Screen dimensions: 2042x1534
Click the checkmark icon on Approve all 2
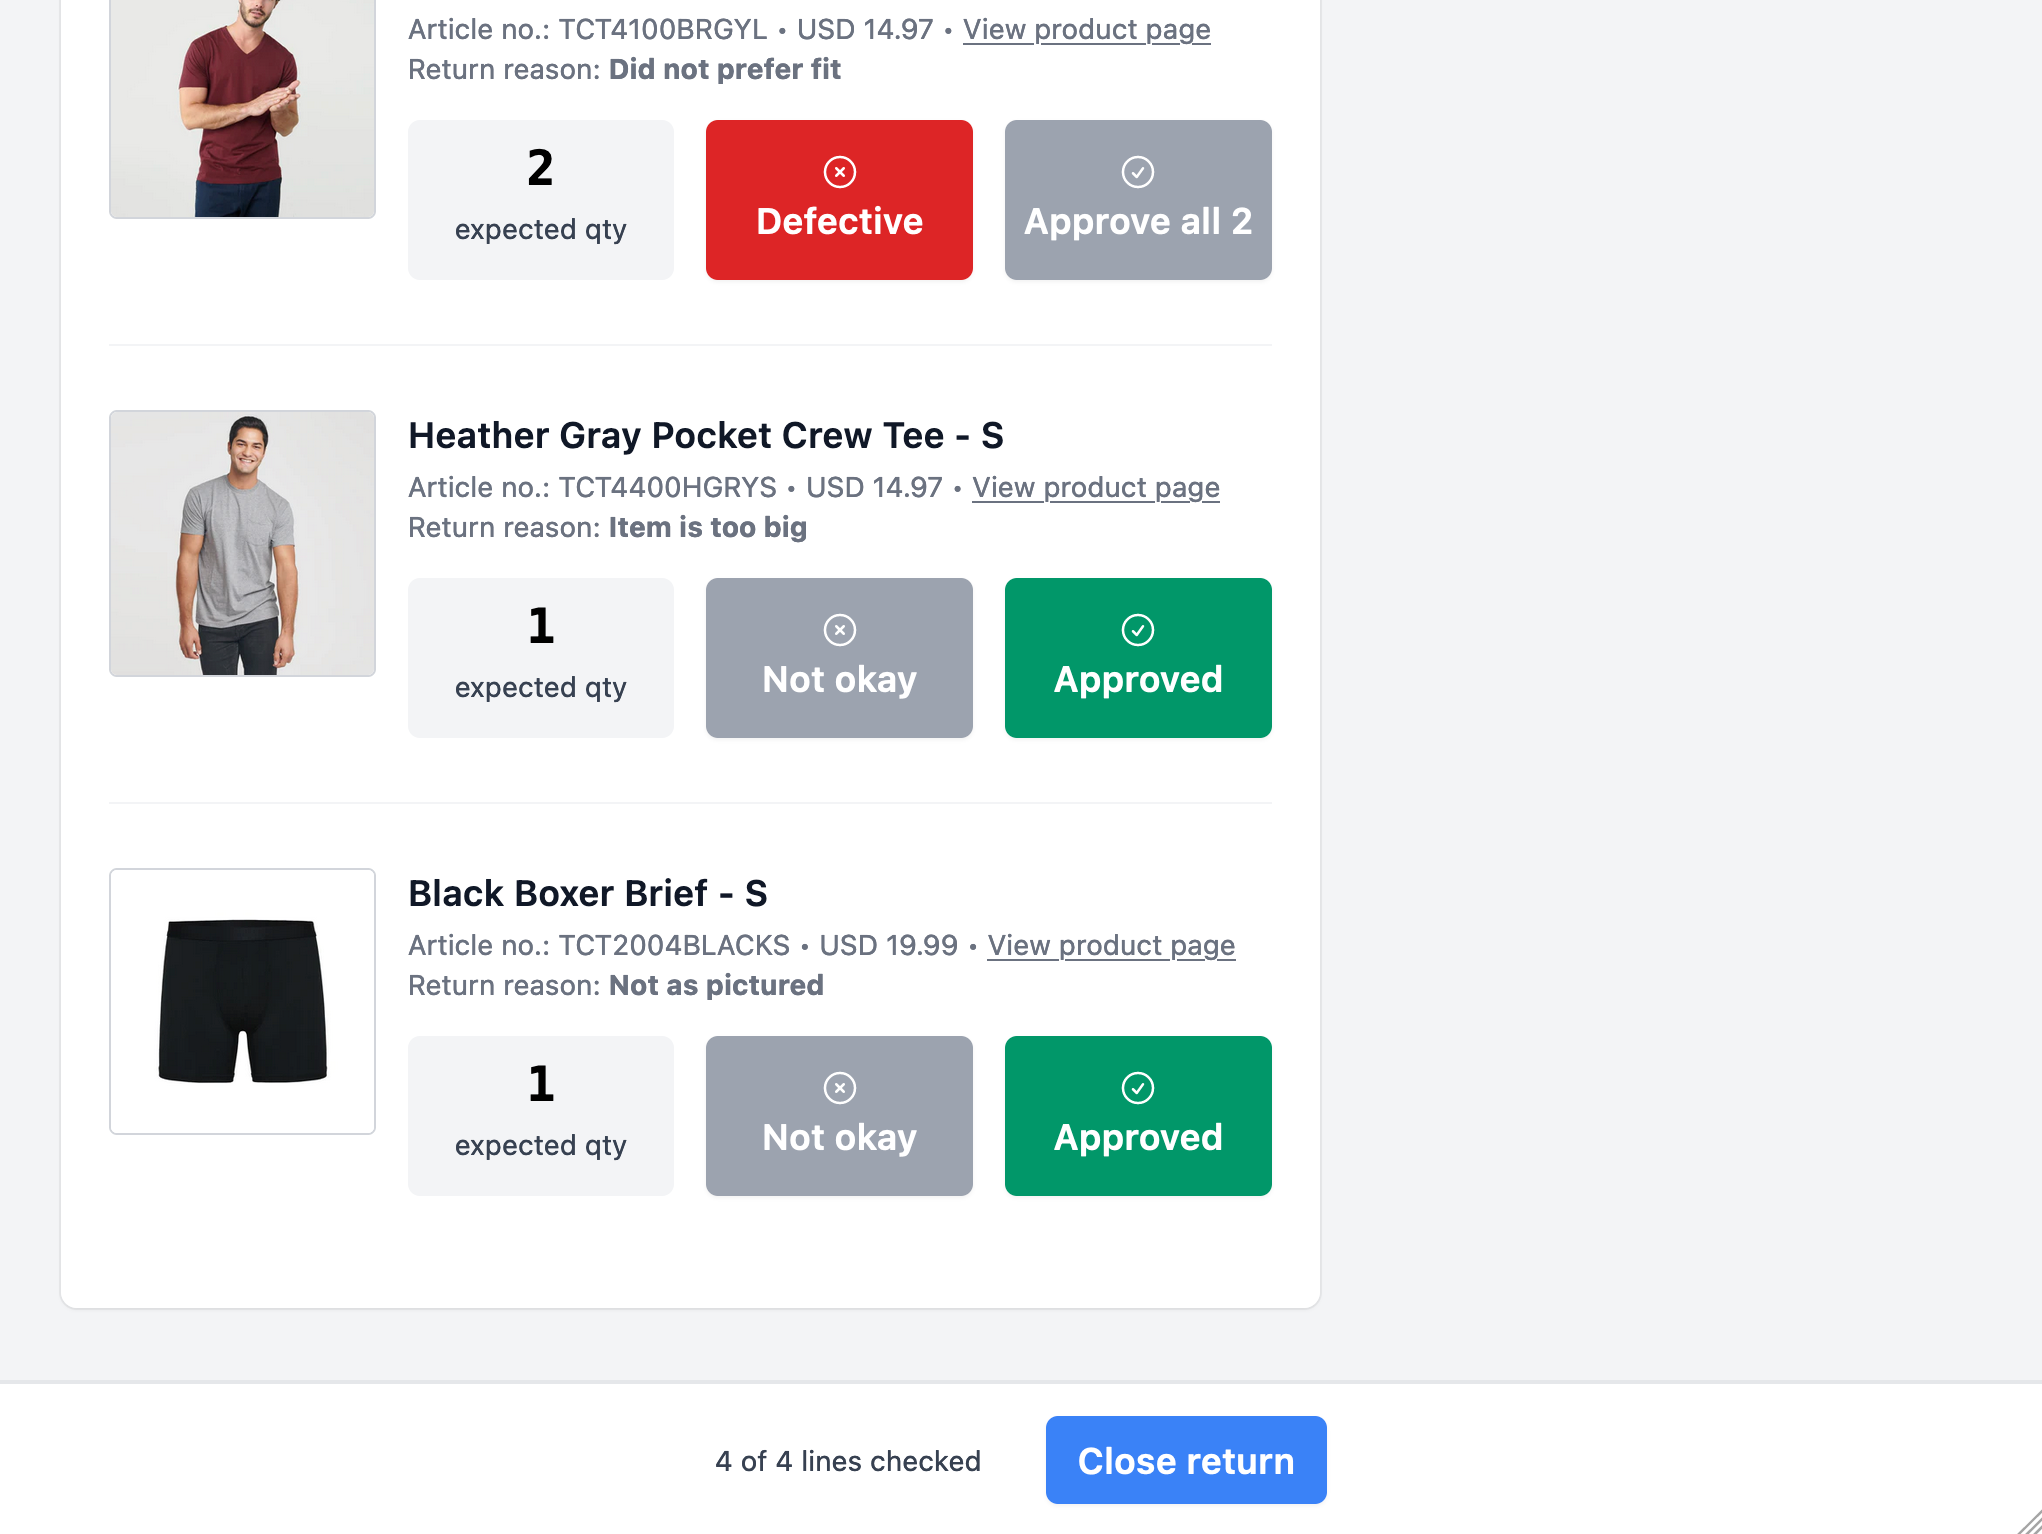tap(1137, 172)
